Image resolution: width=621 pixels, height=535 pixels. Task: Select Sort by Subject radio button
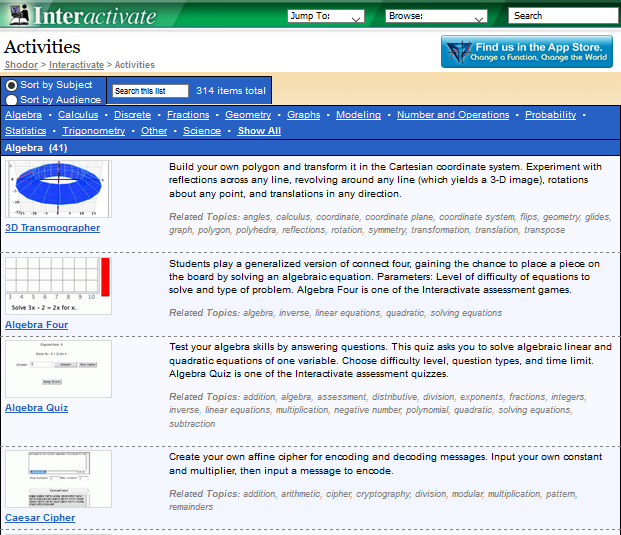coord(11,85)
